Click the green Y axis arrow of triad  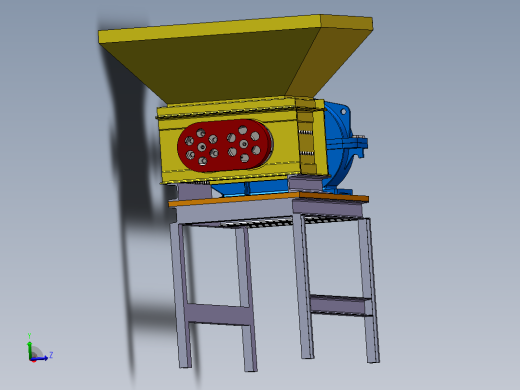30,349
